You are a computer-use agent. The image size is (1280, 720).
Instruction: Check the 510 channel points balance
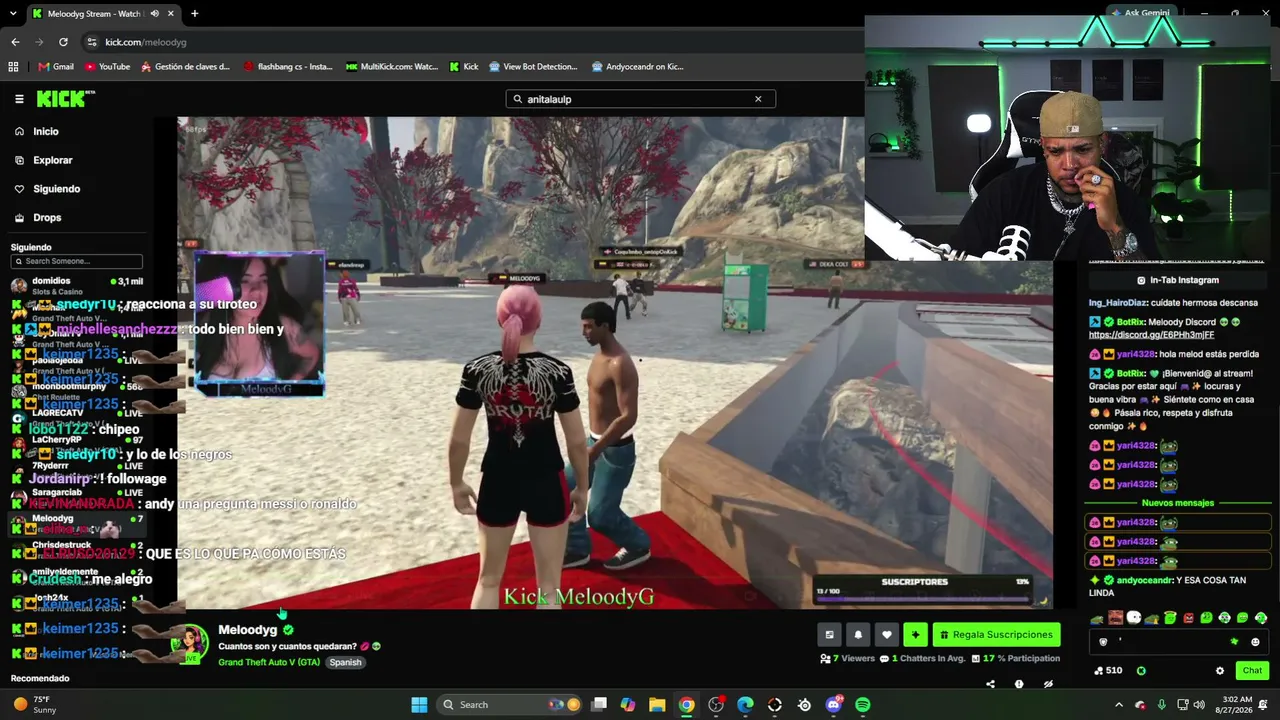click(x=1109, y=671)
